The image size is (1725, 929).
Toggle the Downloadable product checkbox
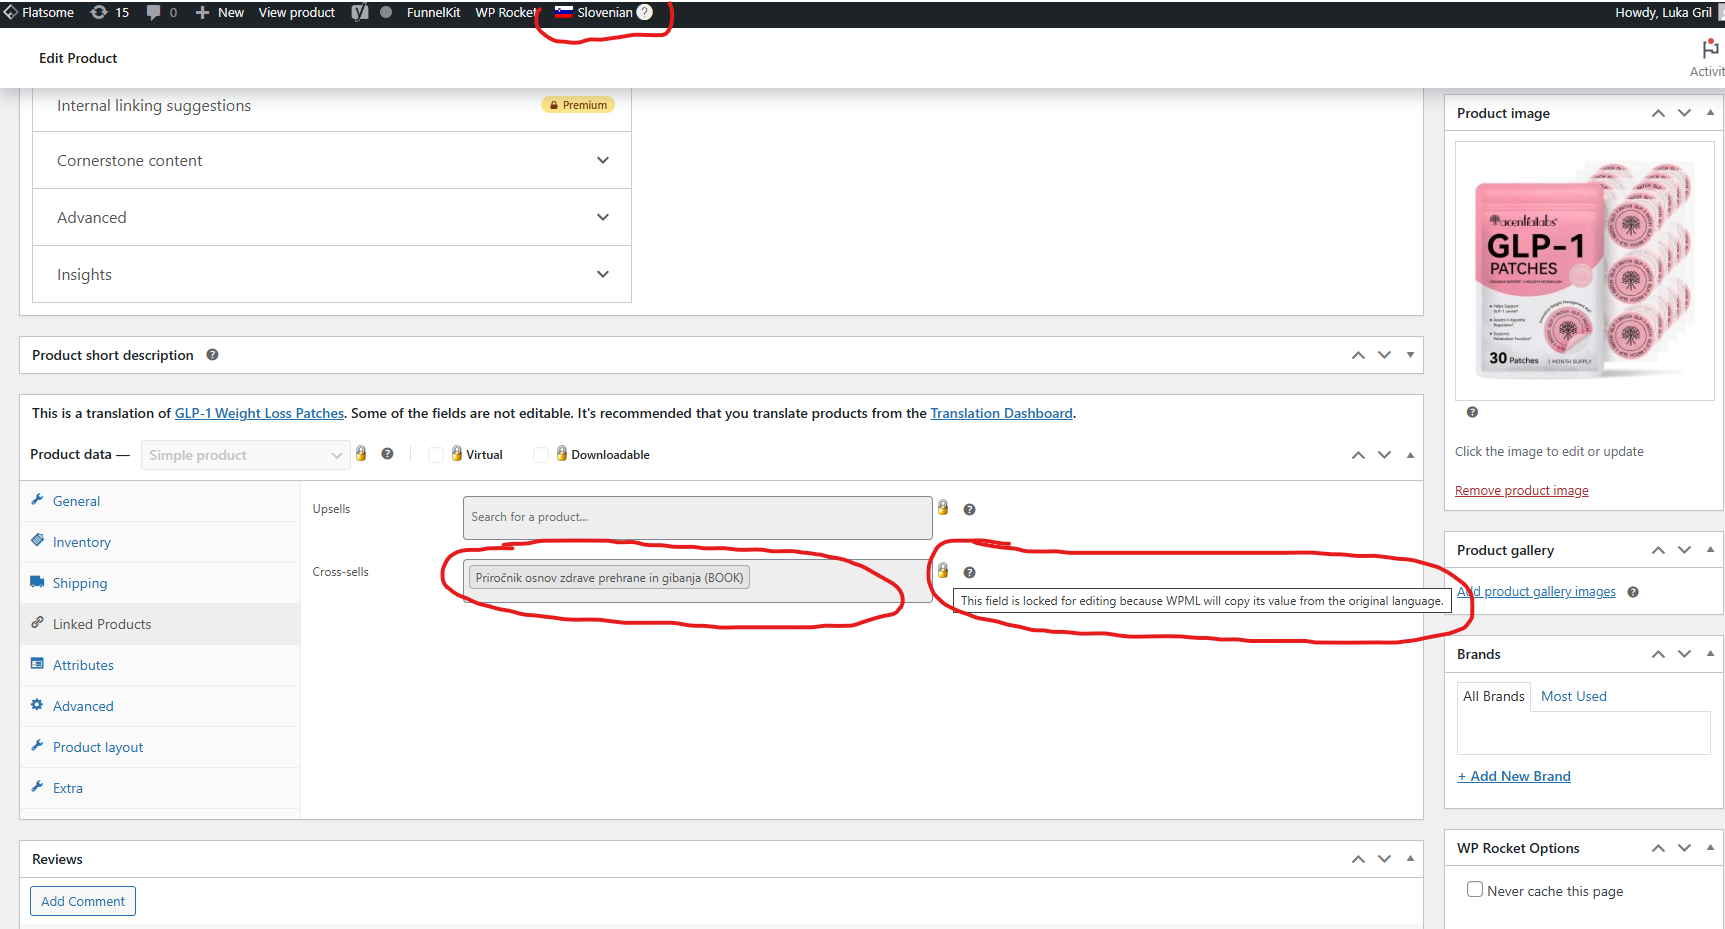541,455
